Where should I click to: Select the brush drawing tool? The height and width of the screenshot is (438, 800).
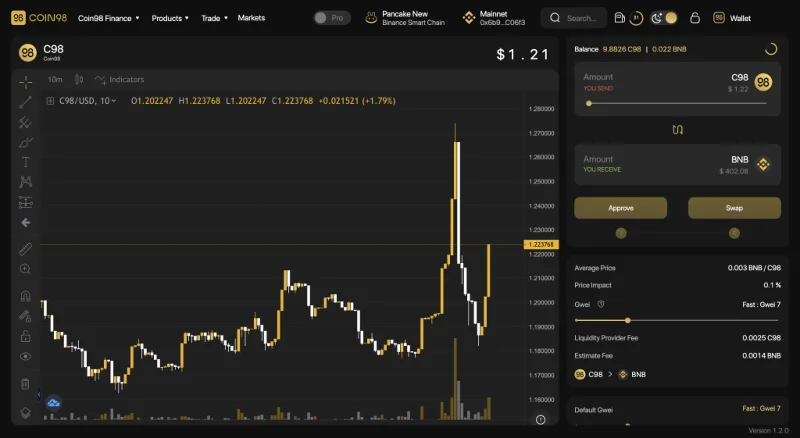(26, 142)
